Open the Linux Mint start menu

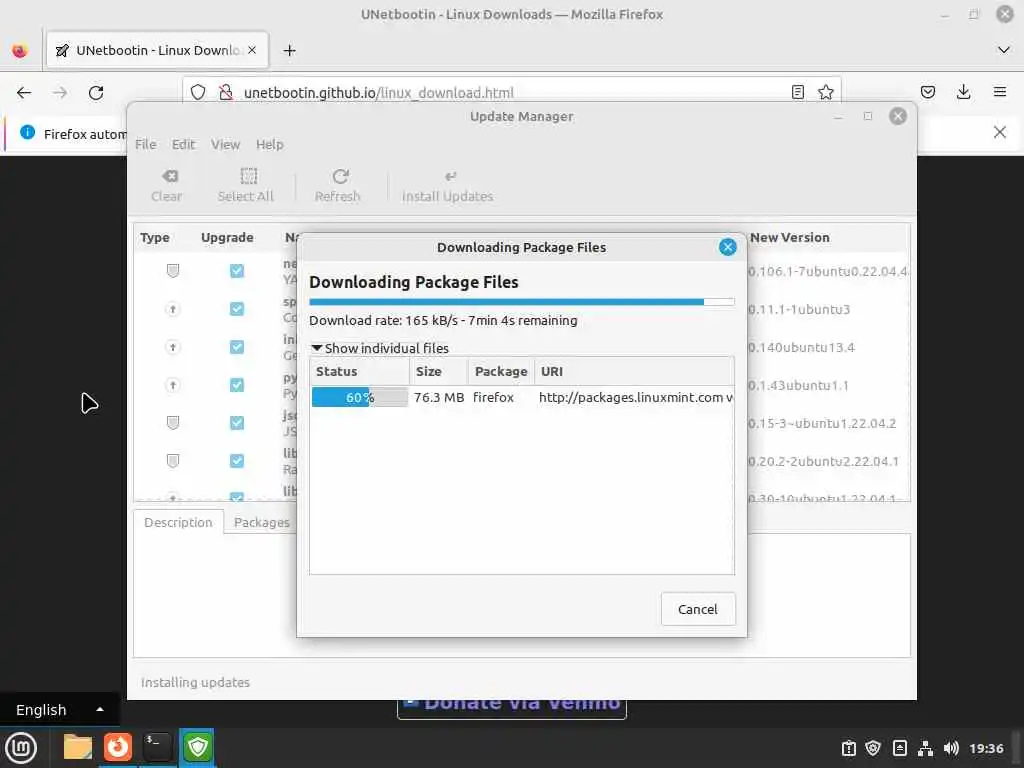point(21,748)
